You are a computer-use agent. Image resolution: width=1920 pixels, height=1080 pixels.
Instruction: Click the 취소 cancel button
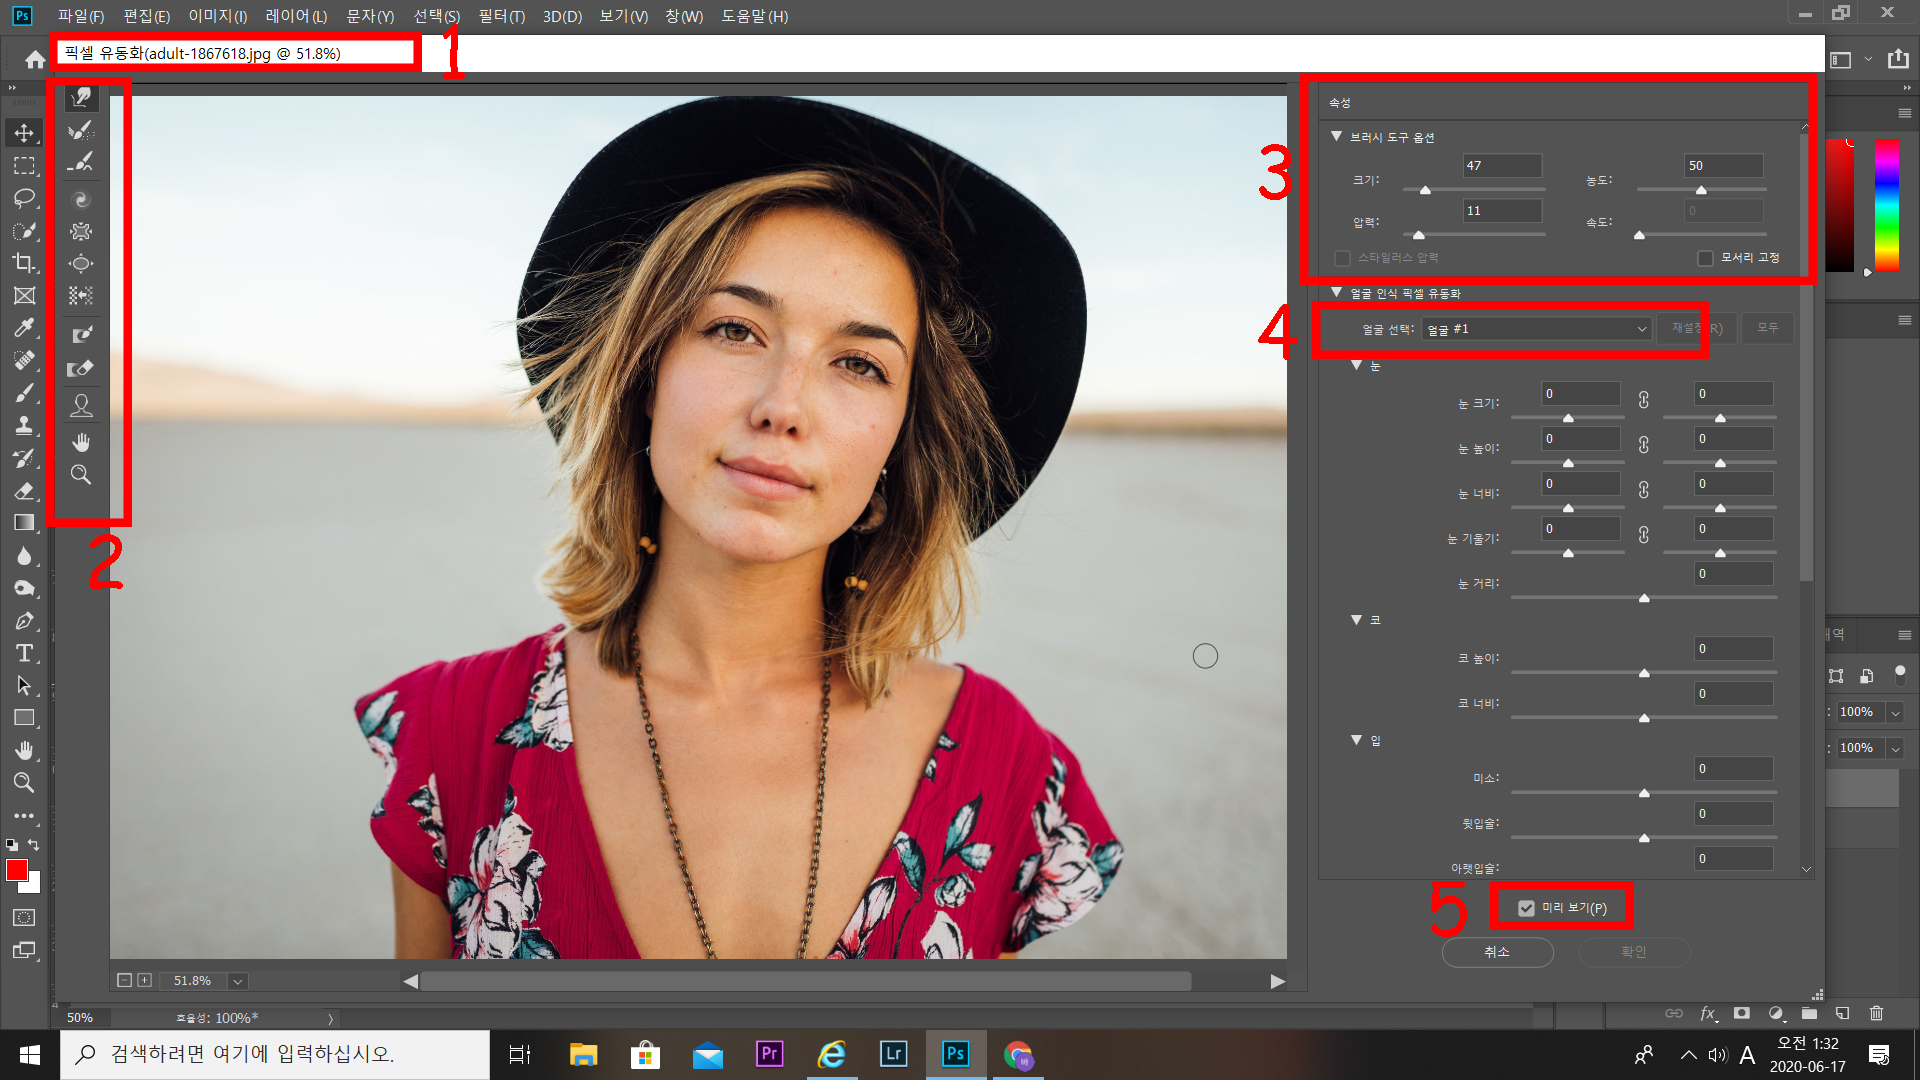1497,952
